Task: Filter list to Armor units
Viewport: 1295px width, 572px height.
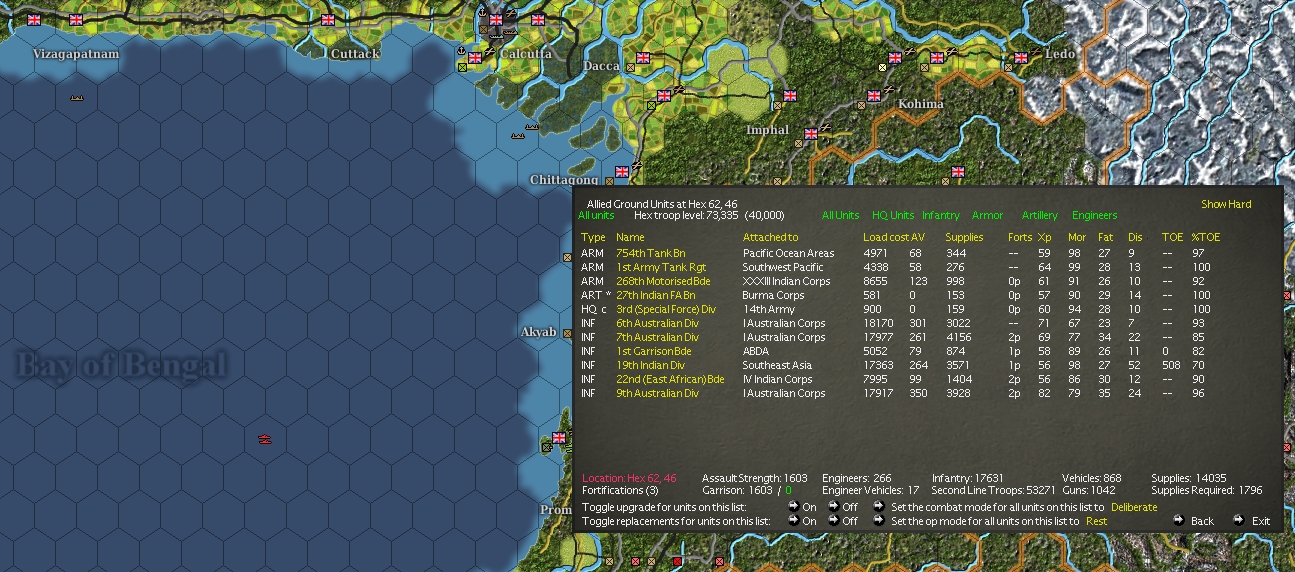Action: pyautogui.click(x=987, y=215)
